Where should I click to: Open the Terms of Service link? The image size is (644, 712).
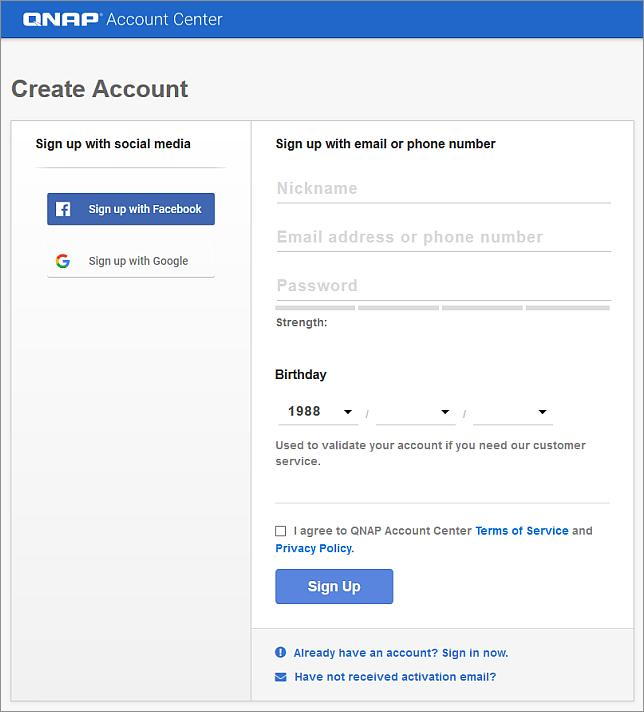[x=522, y=531]
